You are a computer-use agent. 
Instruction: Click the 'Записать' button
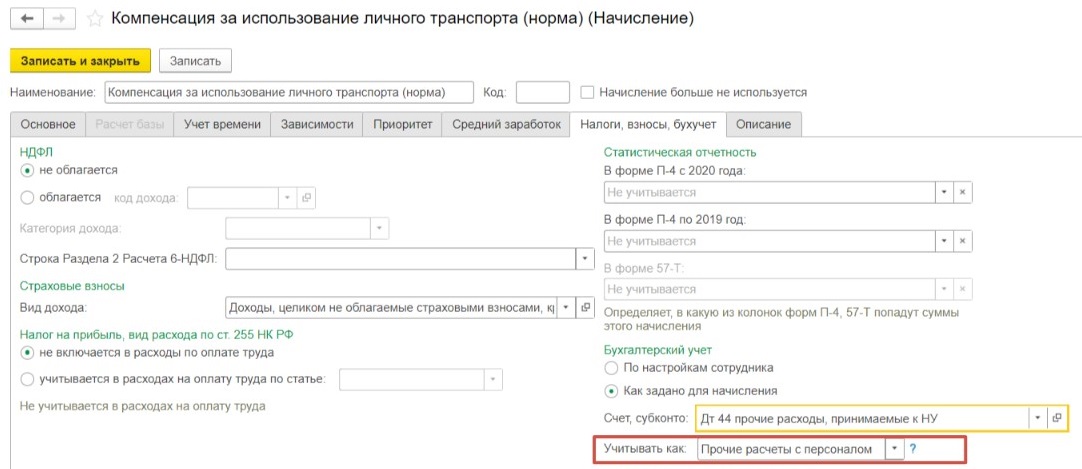pos(195,60)
